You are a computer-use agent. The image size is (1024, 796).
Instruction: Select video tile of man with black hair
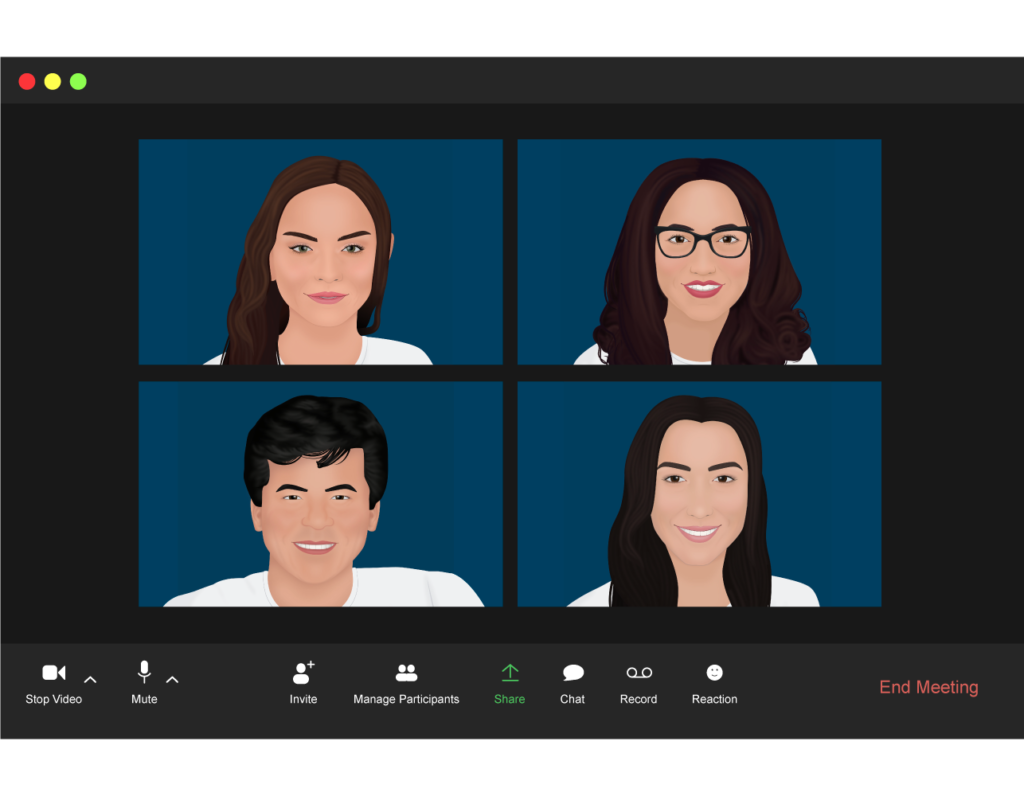tap(321, 494)
